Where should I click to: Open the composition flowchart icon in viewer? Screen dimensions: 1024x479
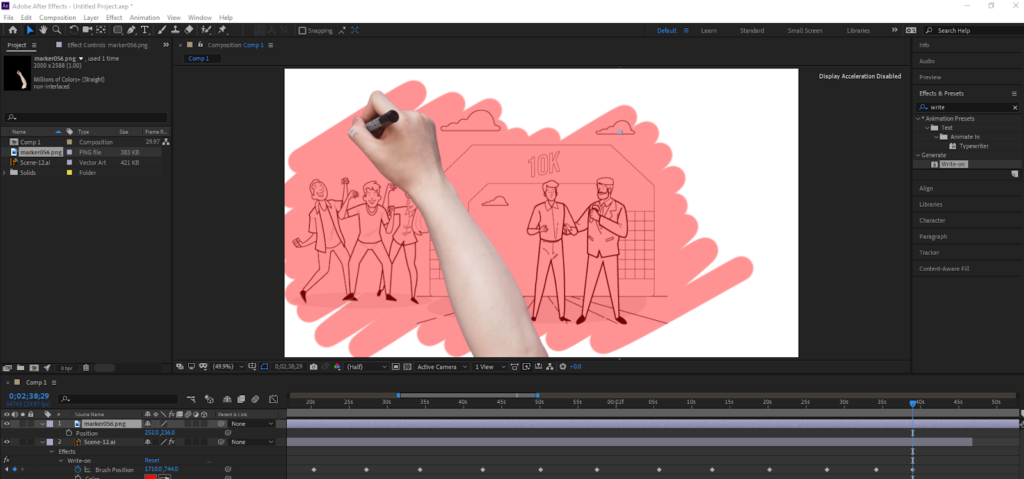point(549,367)
